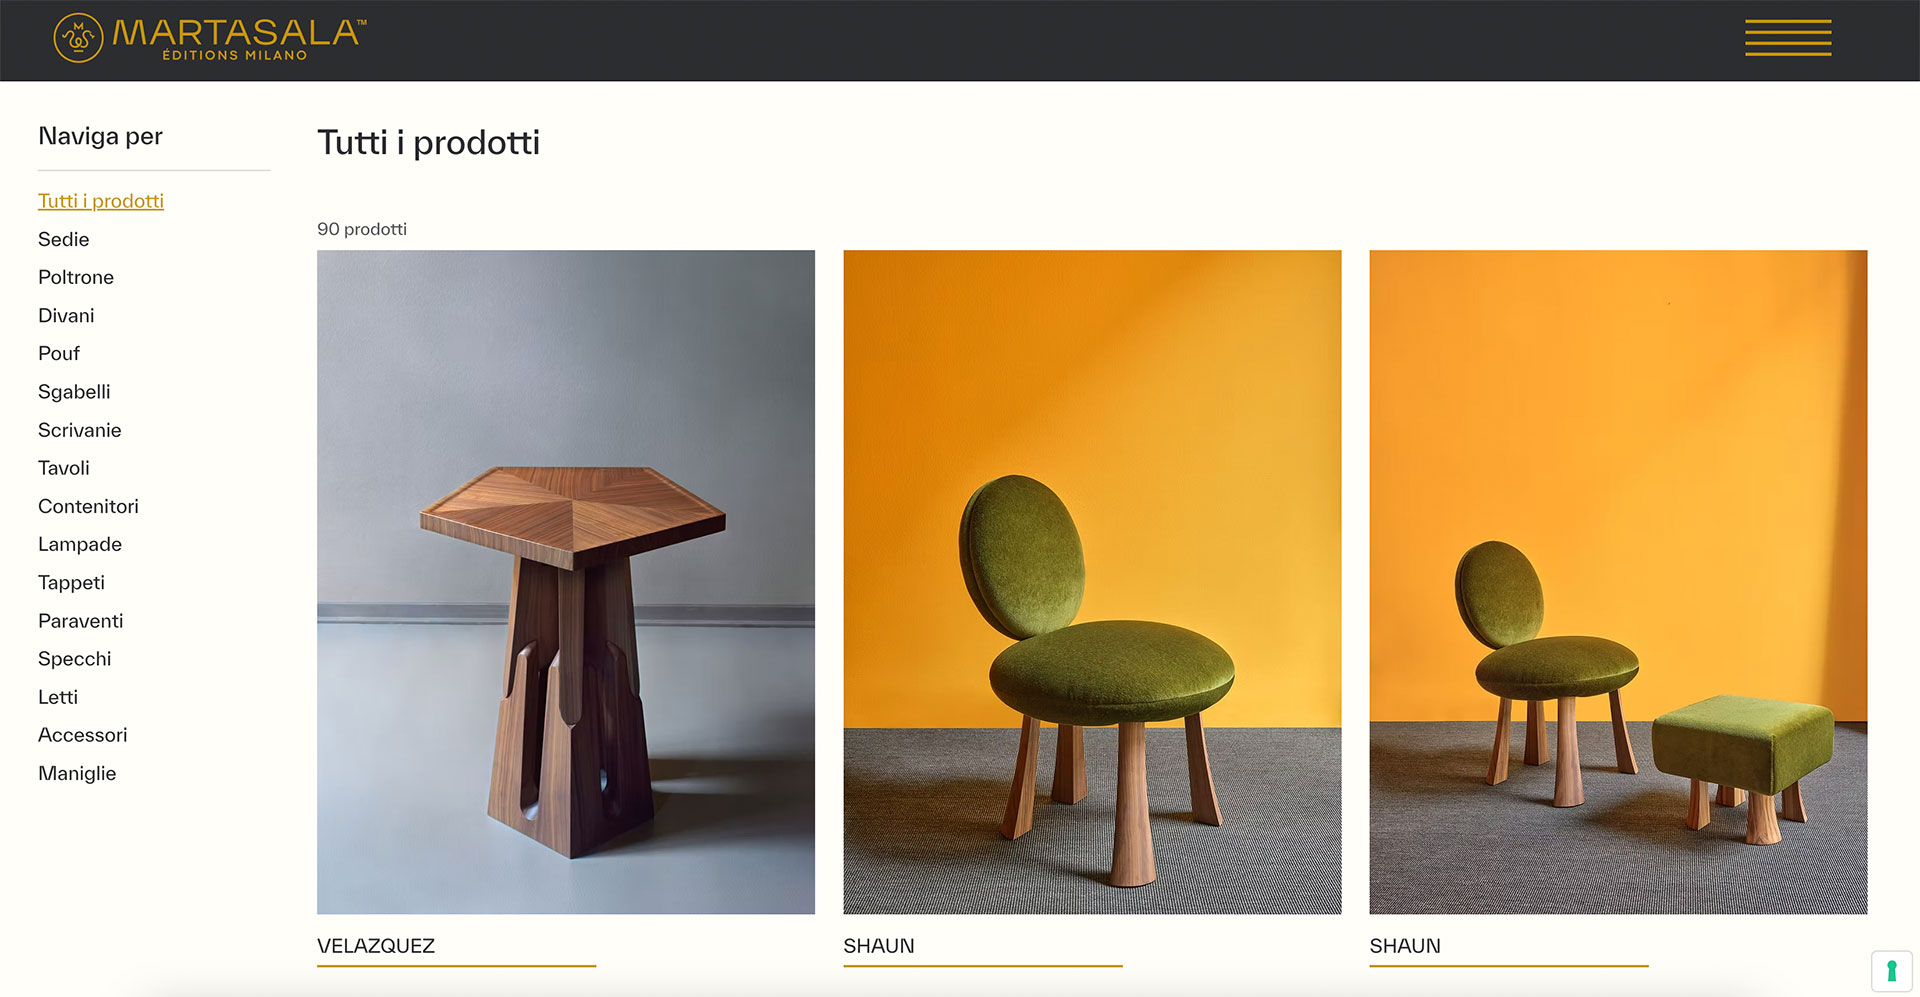Select Tutti i prodotti in sidebar

tap(101, 201)
